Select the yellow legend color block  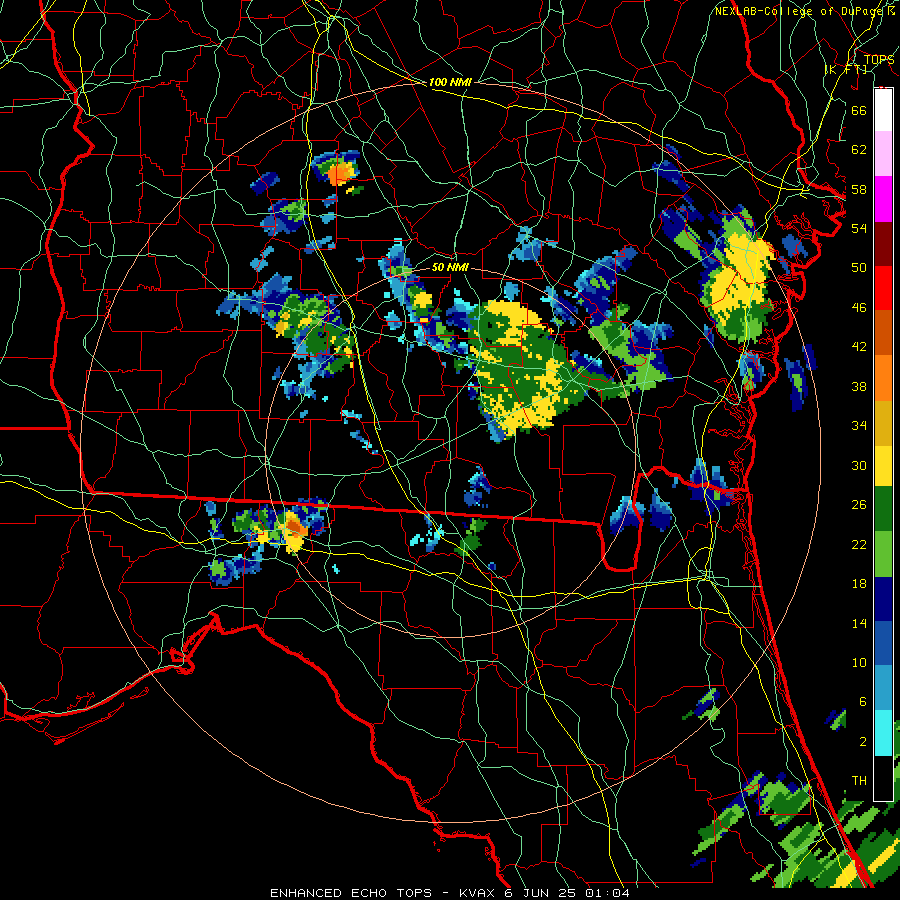coord(883,466)
